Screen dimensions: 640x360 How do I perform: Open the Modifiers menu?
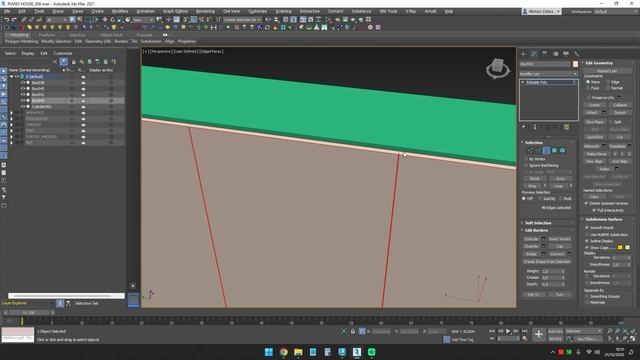coord(120,11)
